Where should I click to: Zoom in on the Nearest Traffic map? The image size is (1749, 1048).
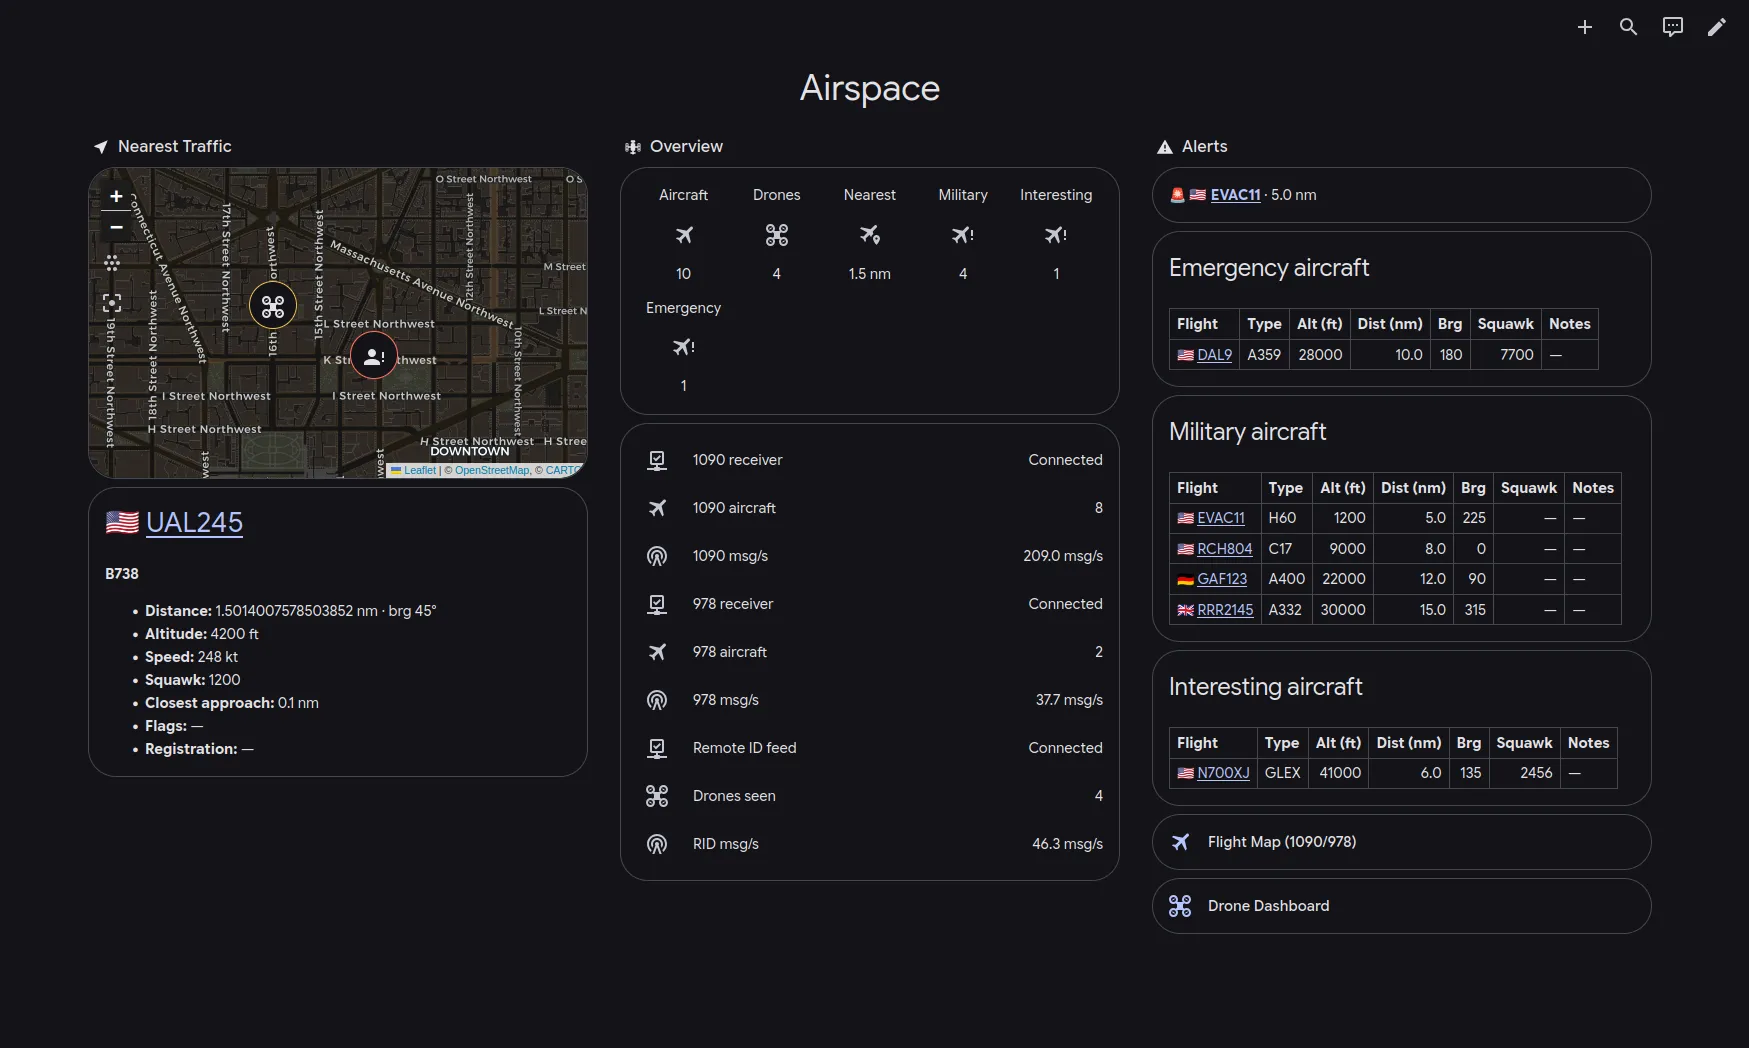[116, 197]
